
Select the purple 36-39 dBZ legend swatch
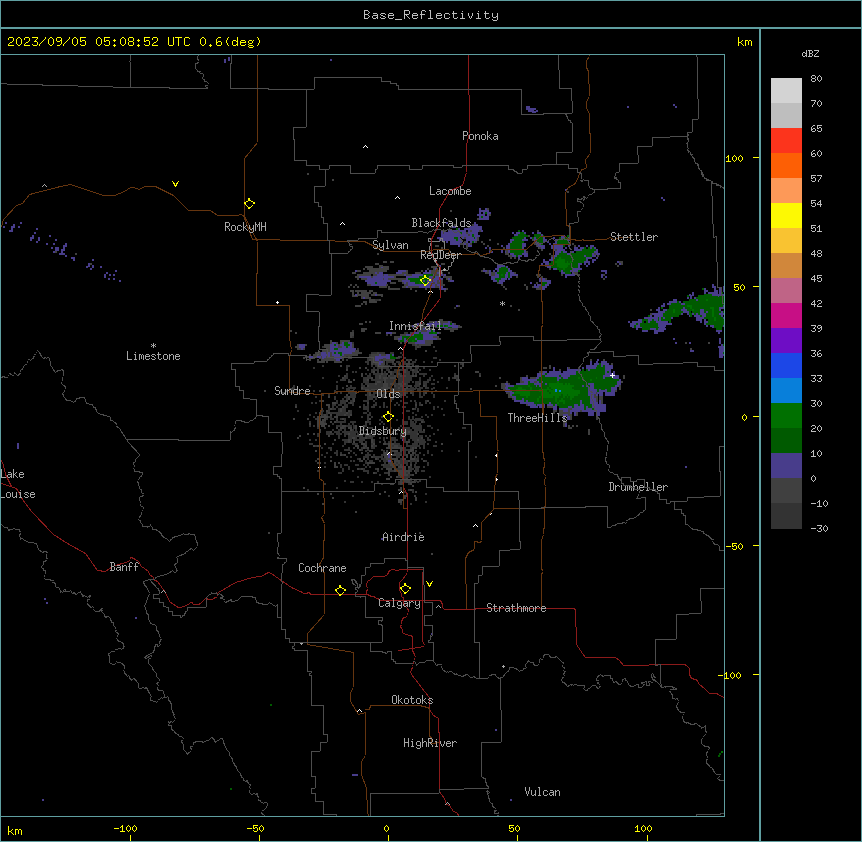click(786, 341)
